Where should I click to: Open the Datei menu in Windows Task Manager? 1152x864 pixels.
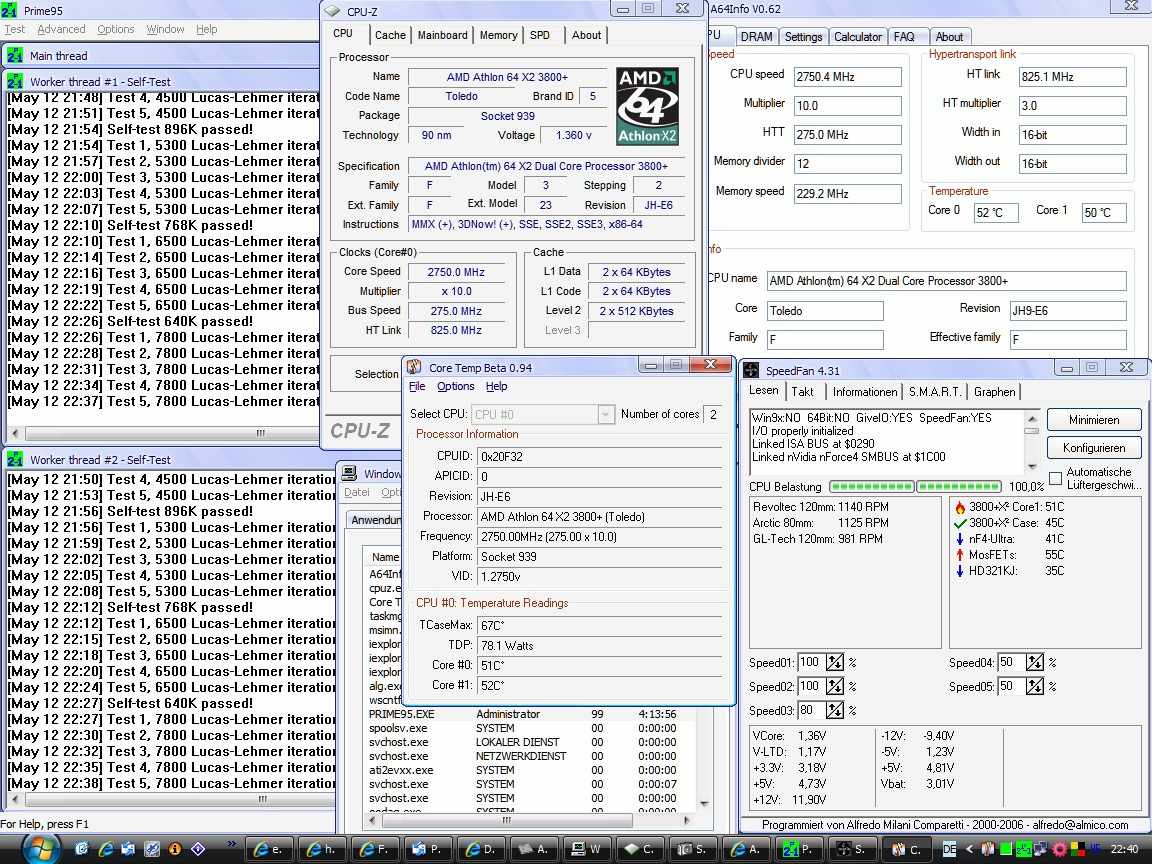tap(357, 492)
